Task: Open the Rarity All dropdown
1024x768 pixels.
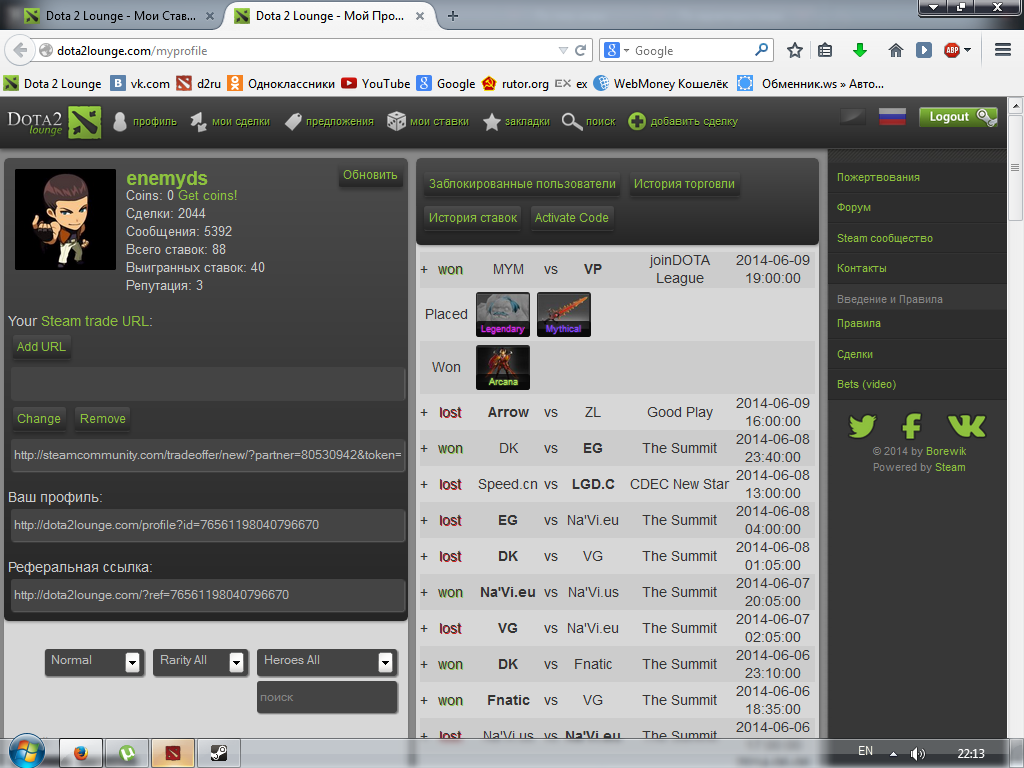Action: pyautogui.click(x=200, y=662)
